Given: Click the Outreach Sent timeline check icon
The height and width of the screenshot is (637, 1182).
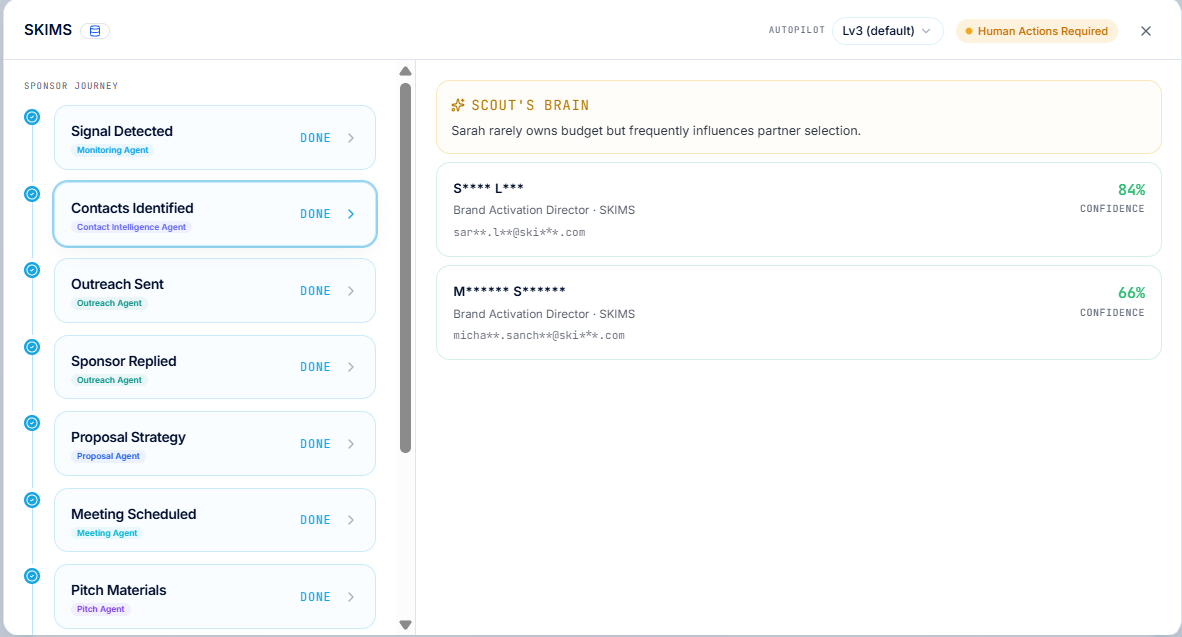Looking at the screenshot, I should 32,270.
